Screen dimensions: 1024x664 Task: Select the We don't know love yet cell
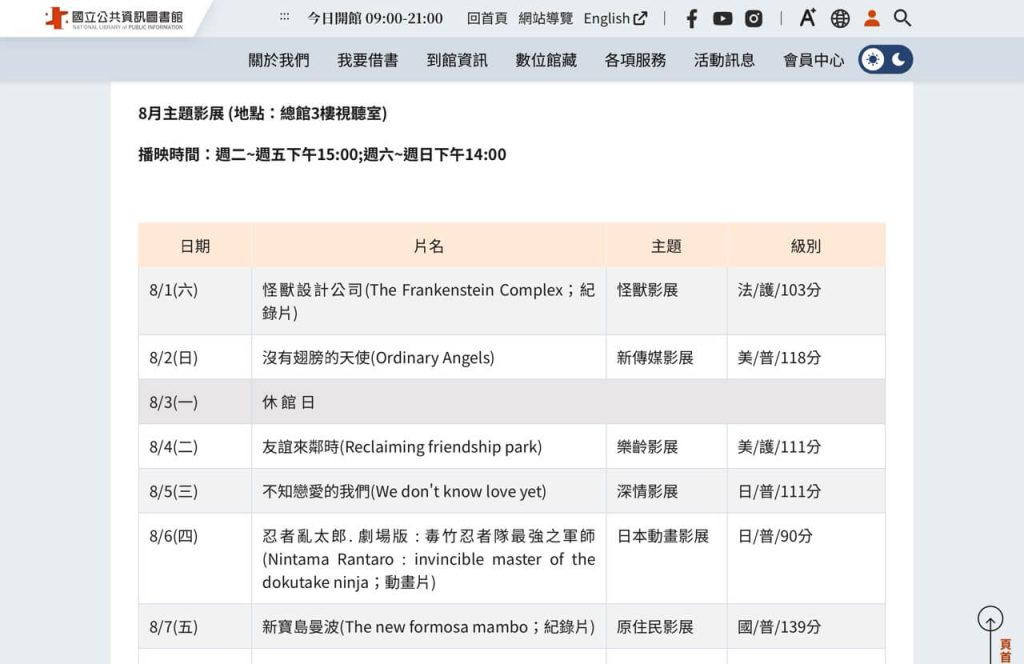pyautogui.click(x=429, y=491)
